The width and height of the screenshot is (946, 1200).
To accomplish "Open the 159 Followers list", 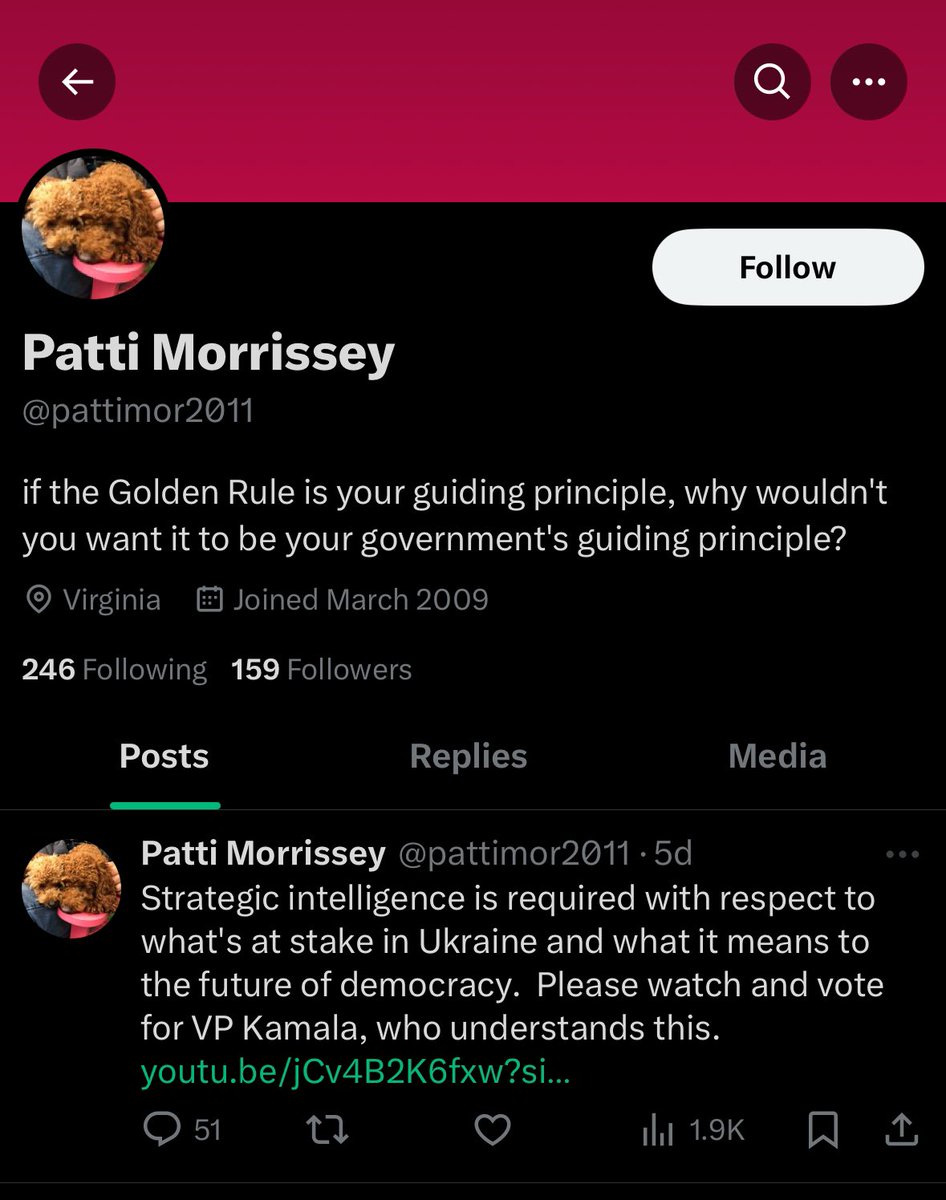I will coord(321,669).
